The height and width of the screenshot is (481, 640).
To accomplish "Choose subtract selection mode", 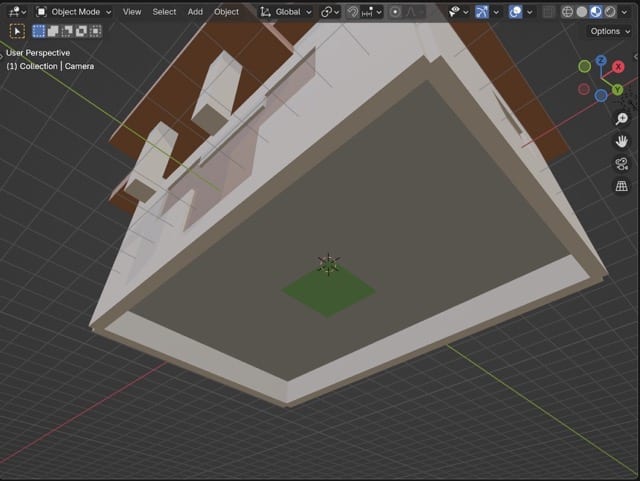I will [67, 31].
